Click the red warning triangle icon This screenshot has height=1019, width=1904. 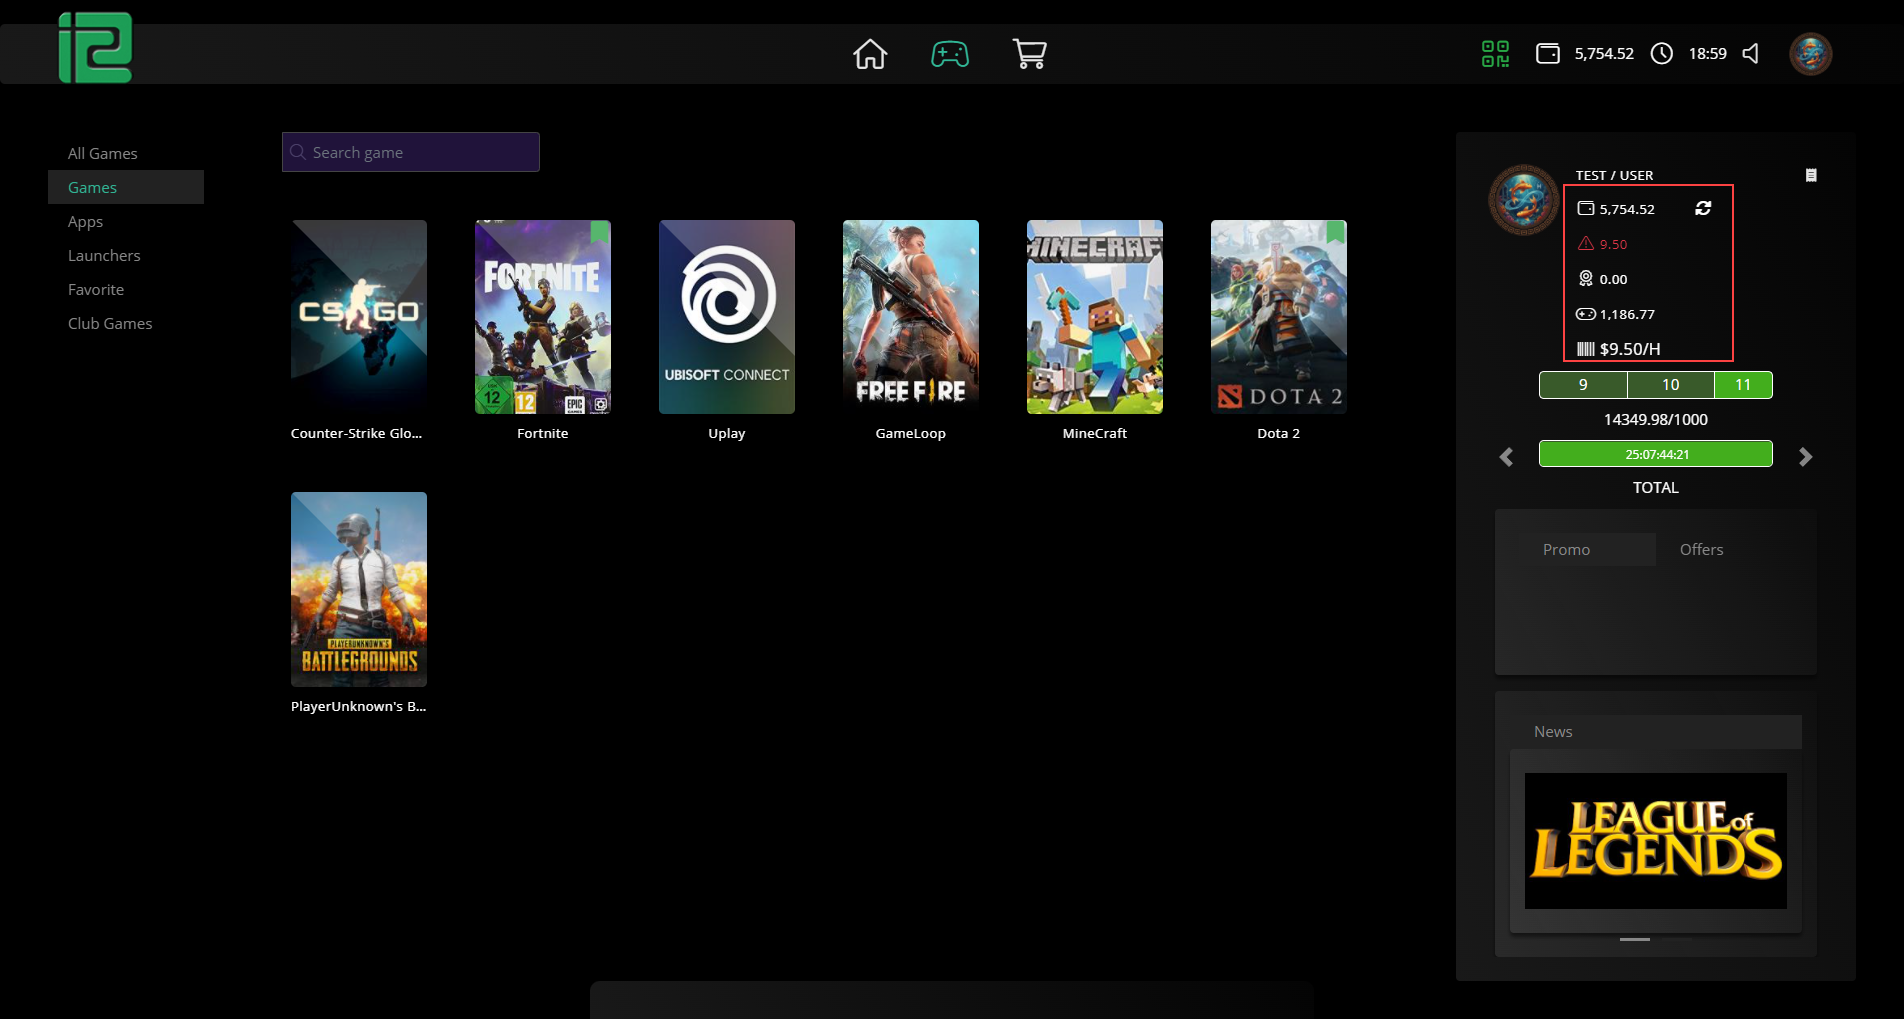click(x=1586, y=243)
